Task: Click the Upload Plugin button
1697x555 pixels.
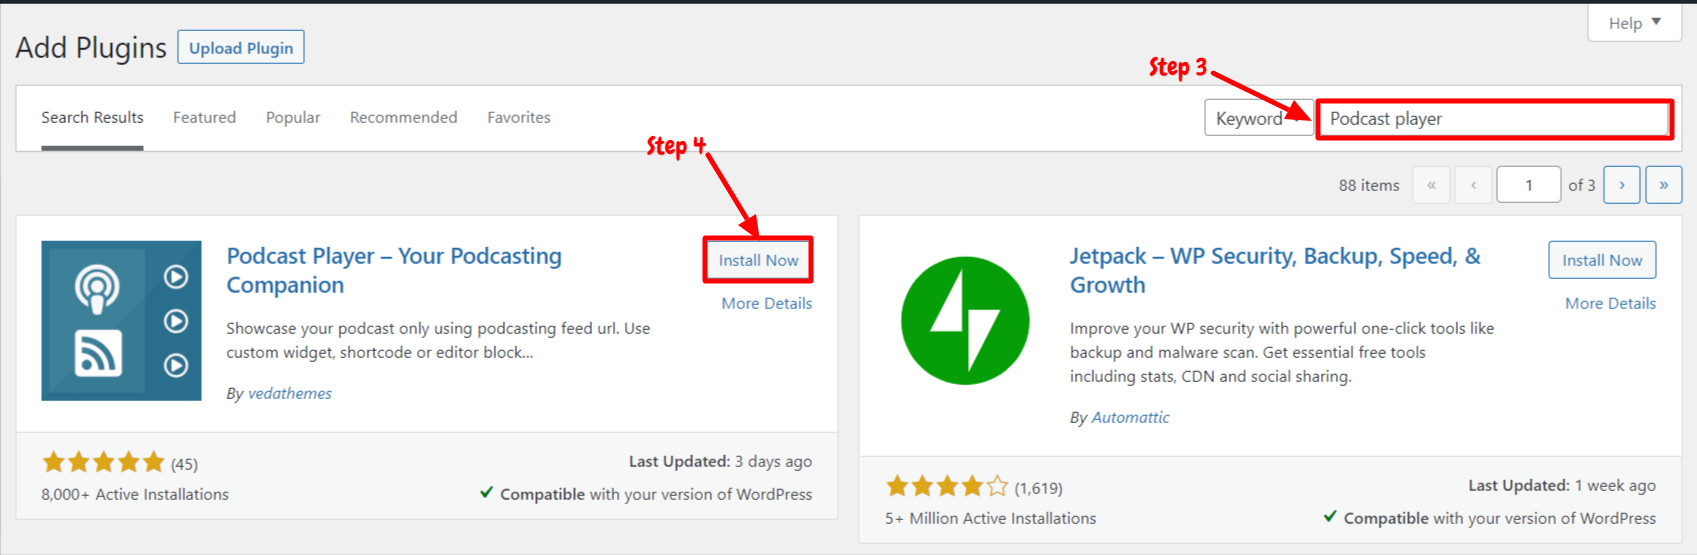Action: (x=241, y=48)
